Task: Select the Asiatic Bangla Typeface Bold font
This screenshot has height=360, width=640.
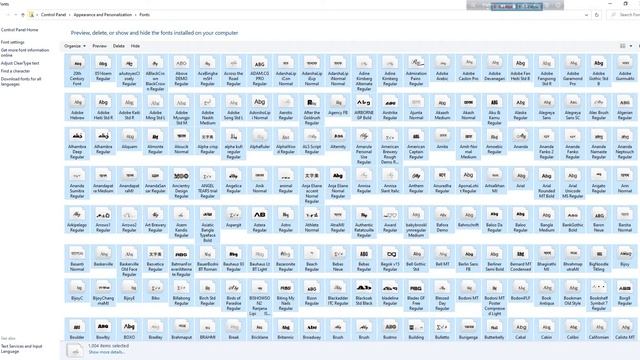Action: coord(207,225)
